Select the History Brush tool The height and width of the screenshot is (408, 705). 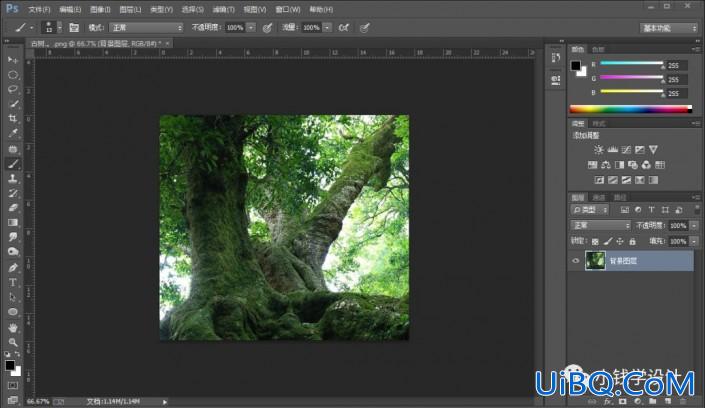coord(13,193)
